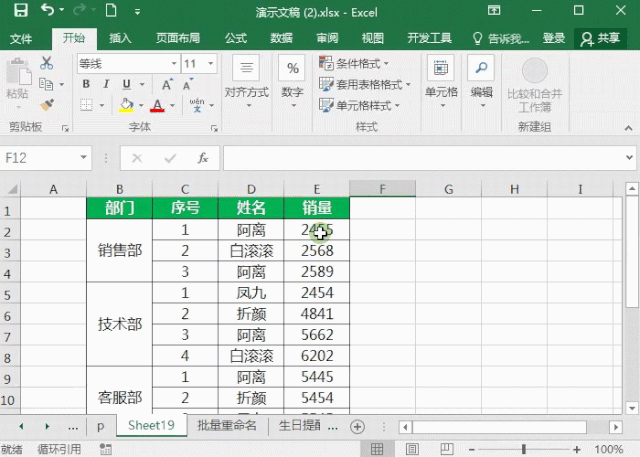The height and width of the screenshot is (457, 640).
Task: Click 比较和合并工作簿 button
Action: click(535, 86)
